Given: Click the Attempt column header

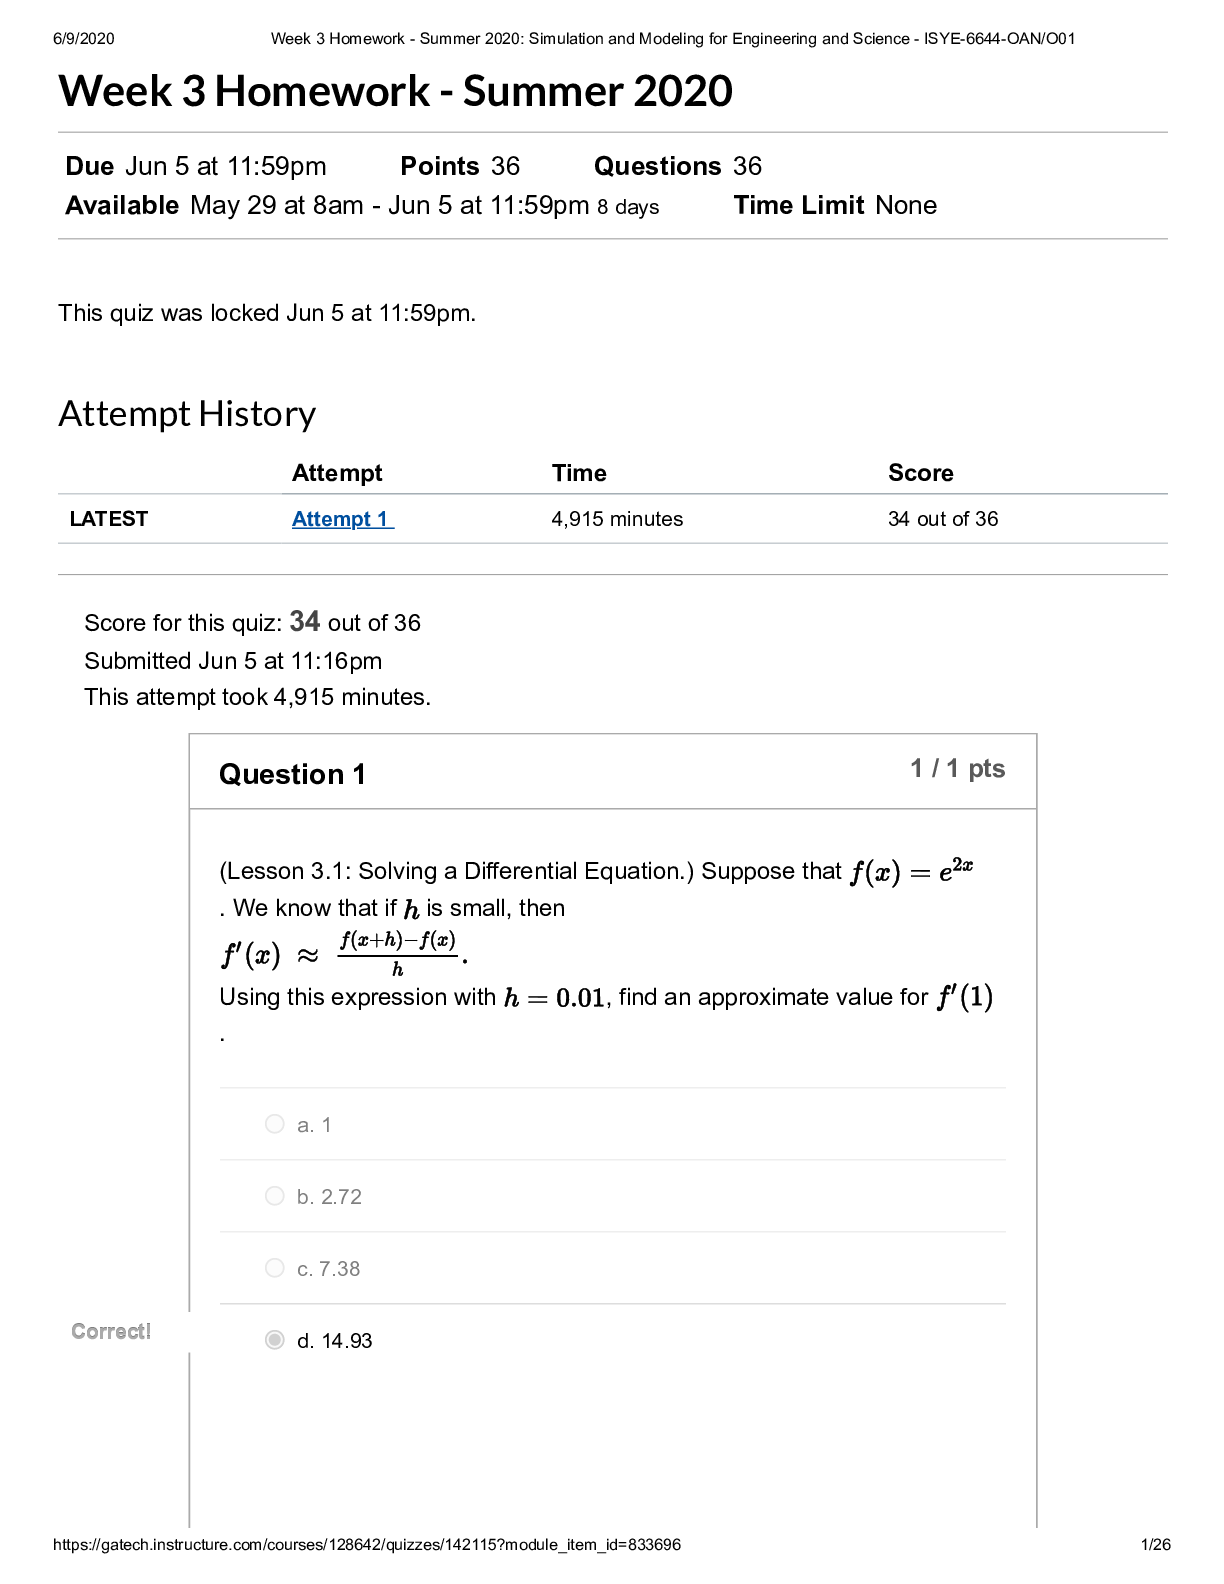Looking at the screenshot, I should click(337, 473).
